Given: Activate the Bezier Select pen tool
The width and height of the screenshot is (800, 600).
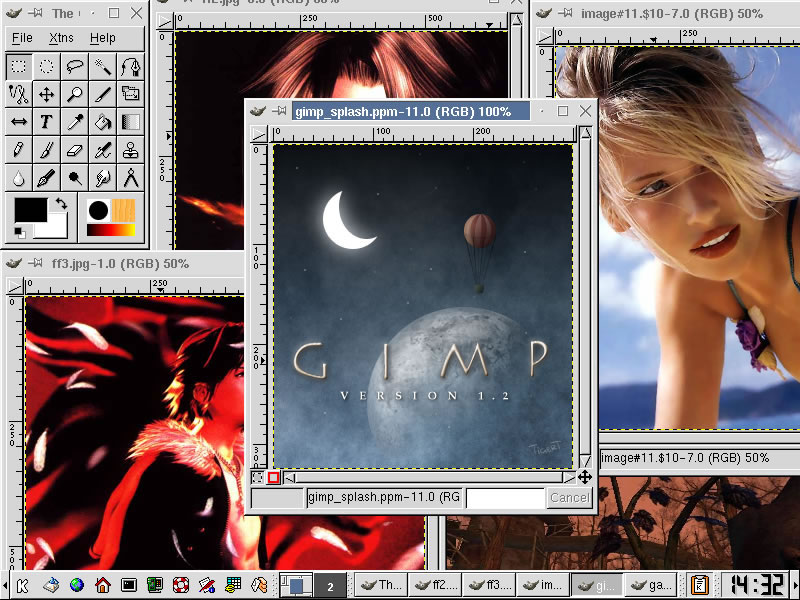Looking at the screenshot, I should pos(131,67).
